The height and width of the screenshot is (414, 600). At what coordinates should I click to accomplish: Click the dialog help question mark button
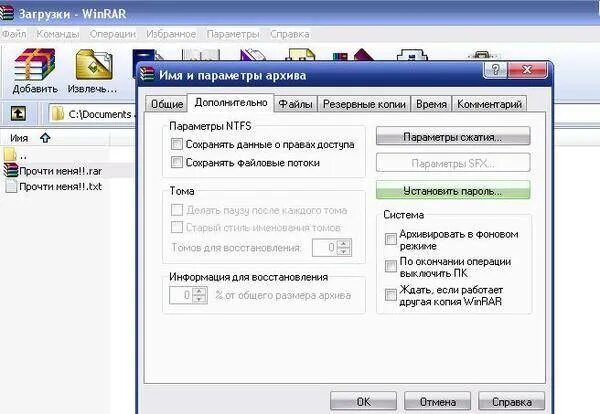point(496,70)
